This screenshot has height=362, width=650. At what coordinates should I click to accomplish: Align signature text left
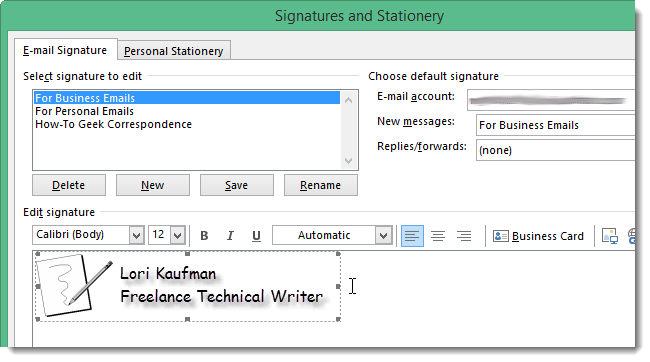412,236
